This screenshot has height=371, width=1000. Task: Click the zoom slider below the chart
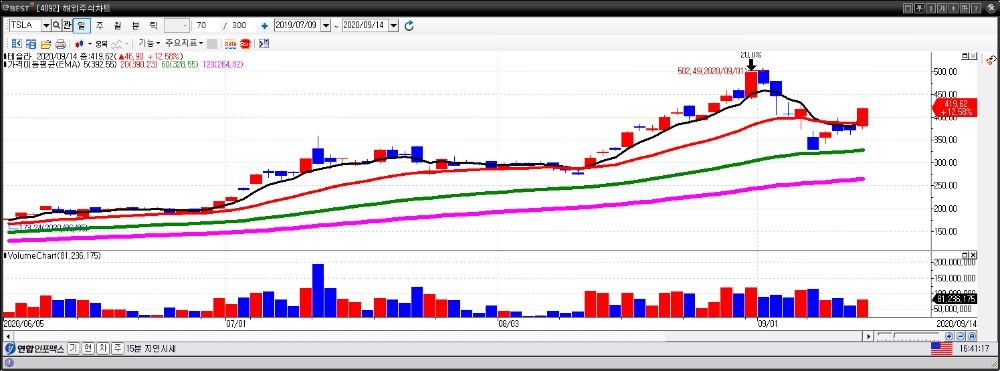(x=908, y=335)
